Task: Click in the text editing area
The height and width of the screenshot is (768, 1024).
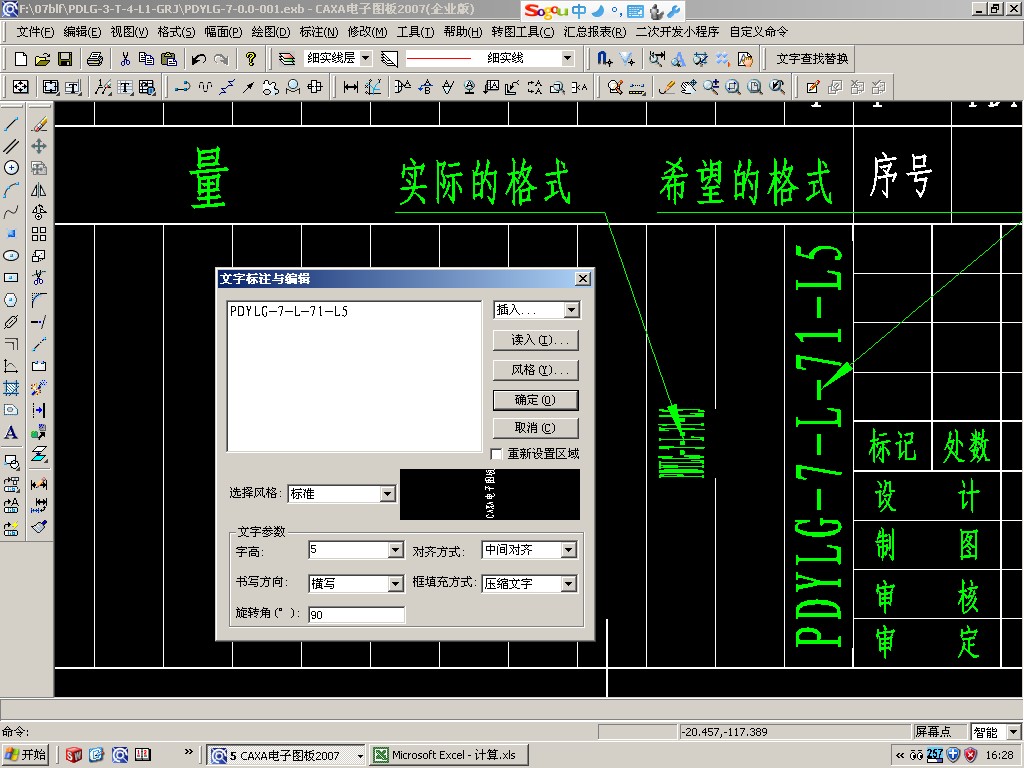Action: (x=354, y=376)
